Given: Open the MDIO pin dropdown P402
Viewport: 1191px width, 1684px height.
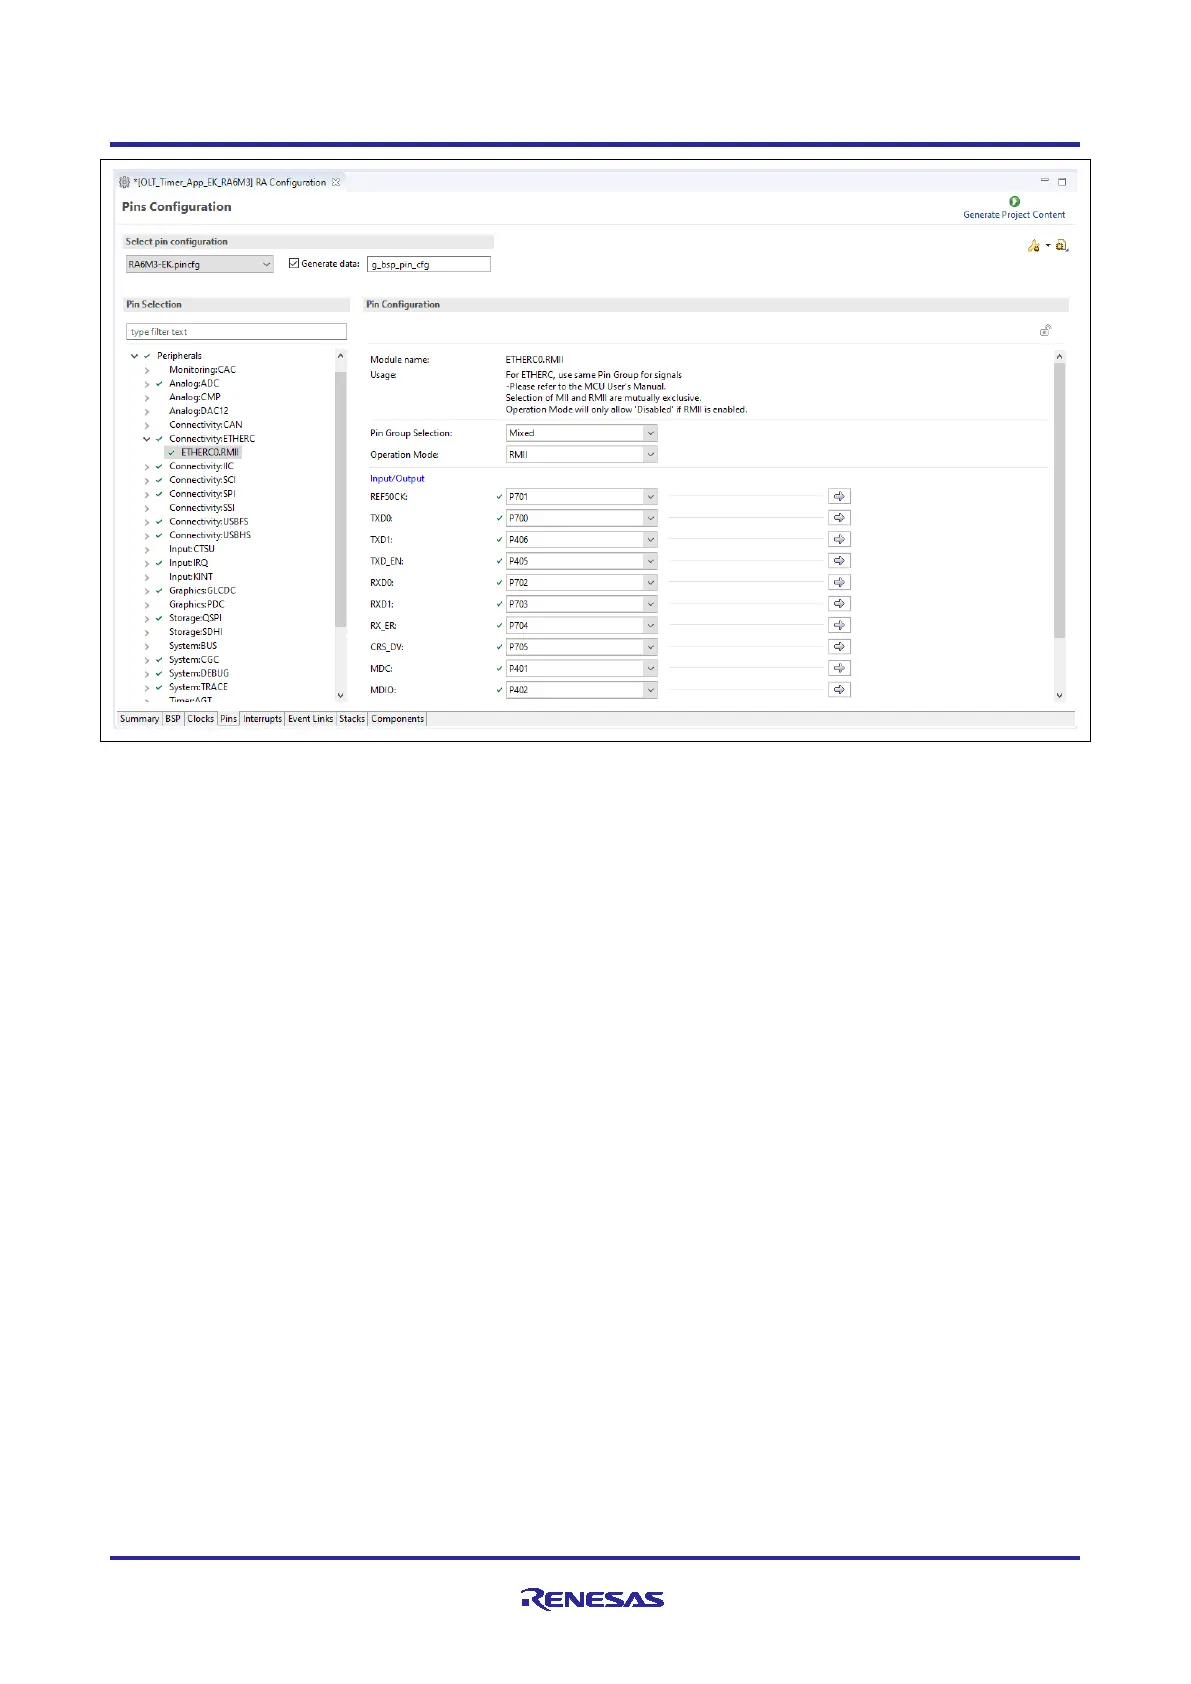Looking at the screenshot, I should click(x=582, y=690).
